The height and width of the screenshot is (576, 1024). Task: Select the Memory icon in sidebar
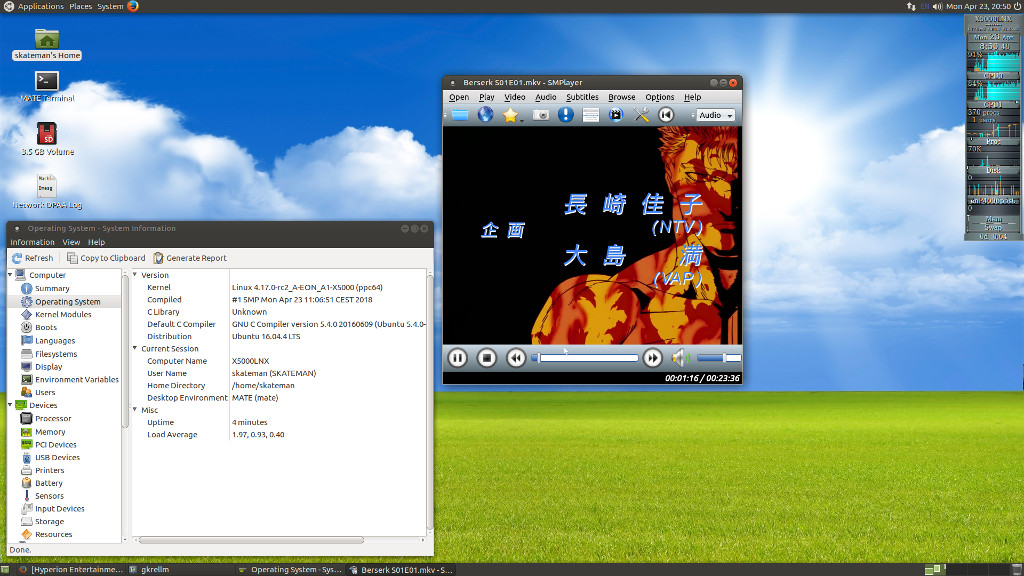click(27, 432)
